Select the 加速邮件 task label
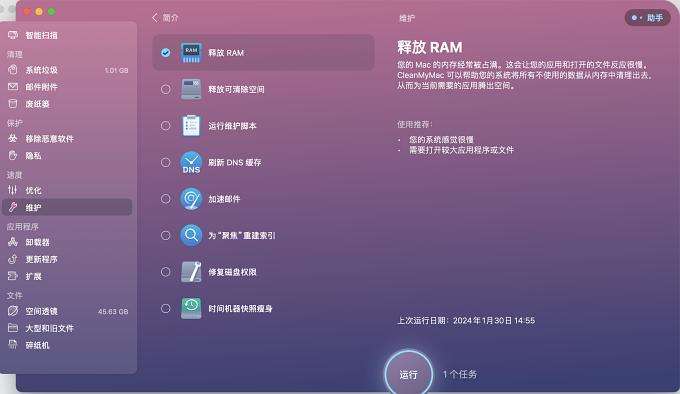 coord(224,199)
